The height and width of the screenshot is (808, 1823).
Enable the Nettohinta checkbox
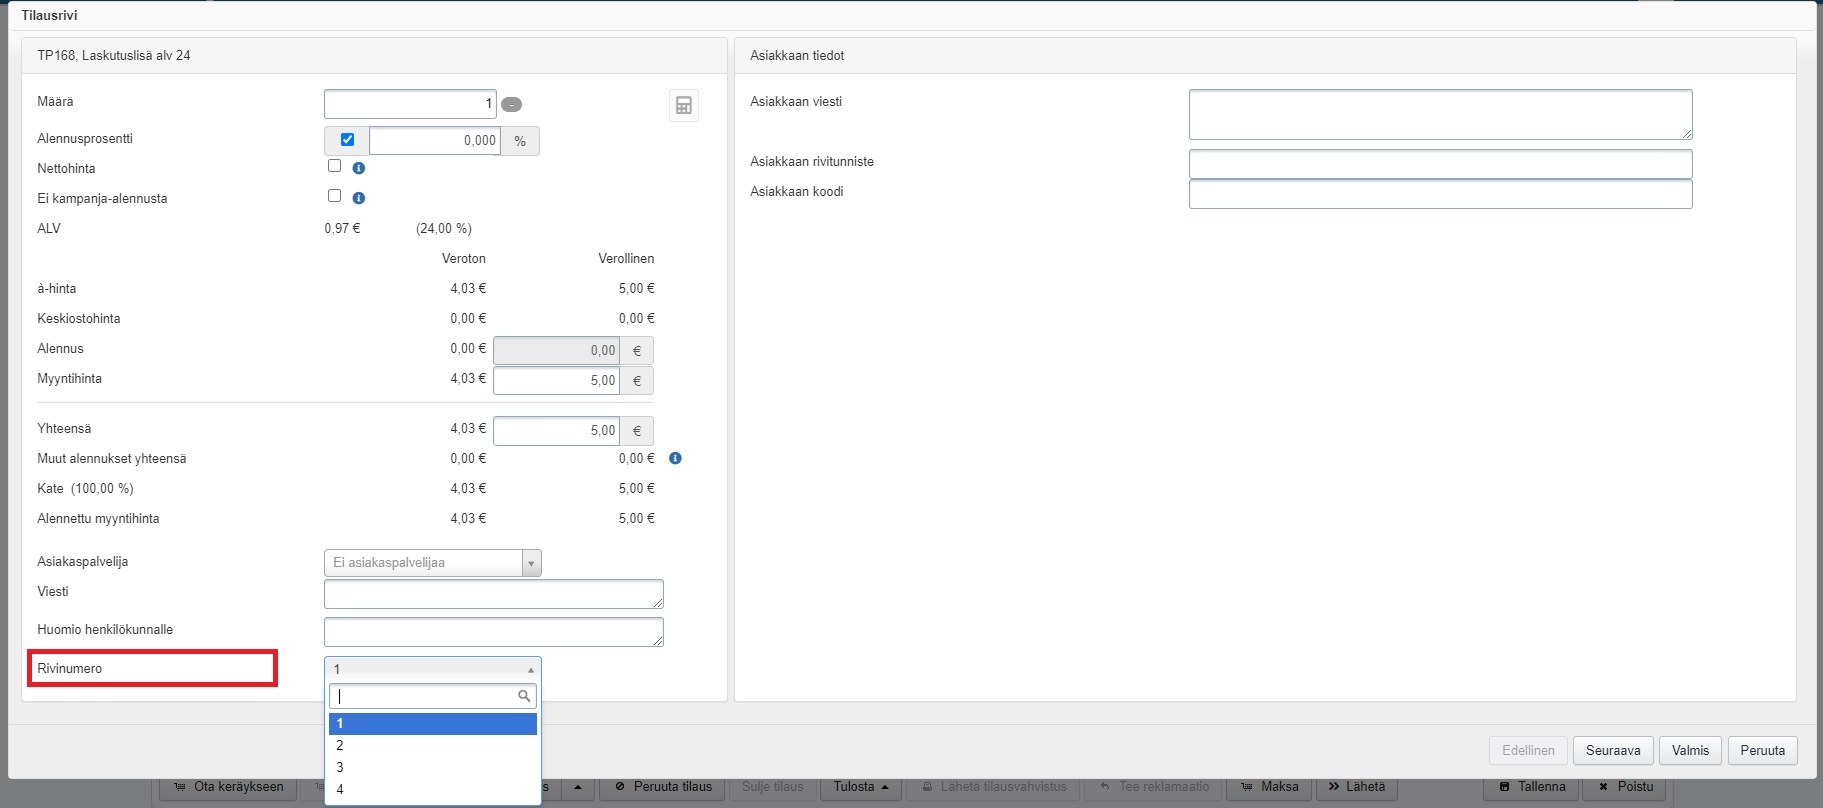[335, 166]
